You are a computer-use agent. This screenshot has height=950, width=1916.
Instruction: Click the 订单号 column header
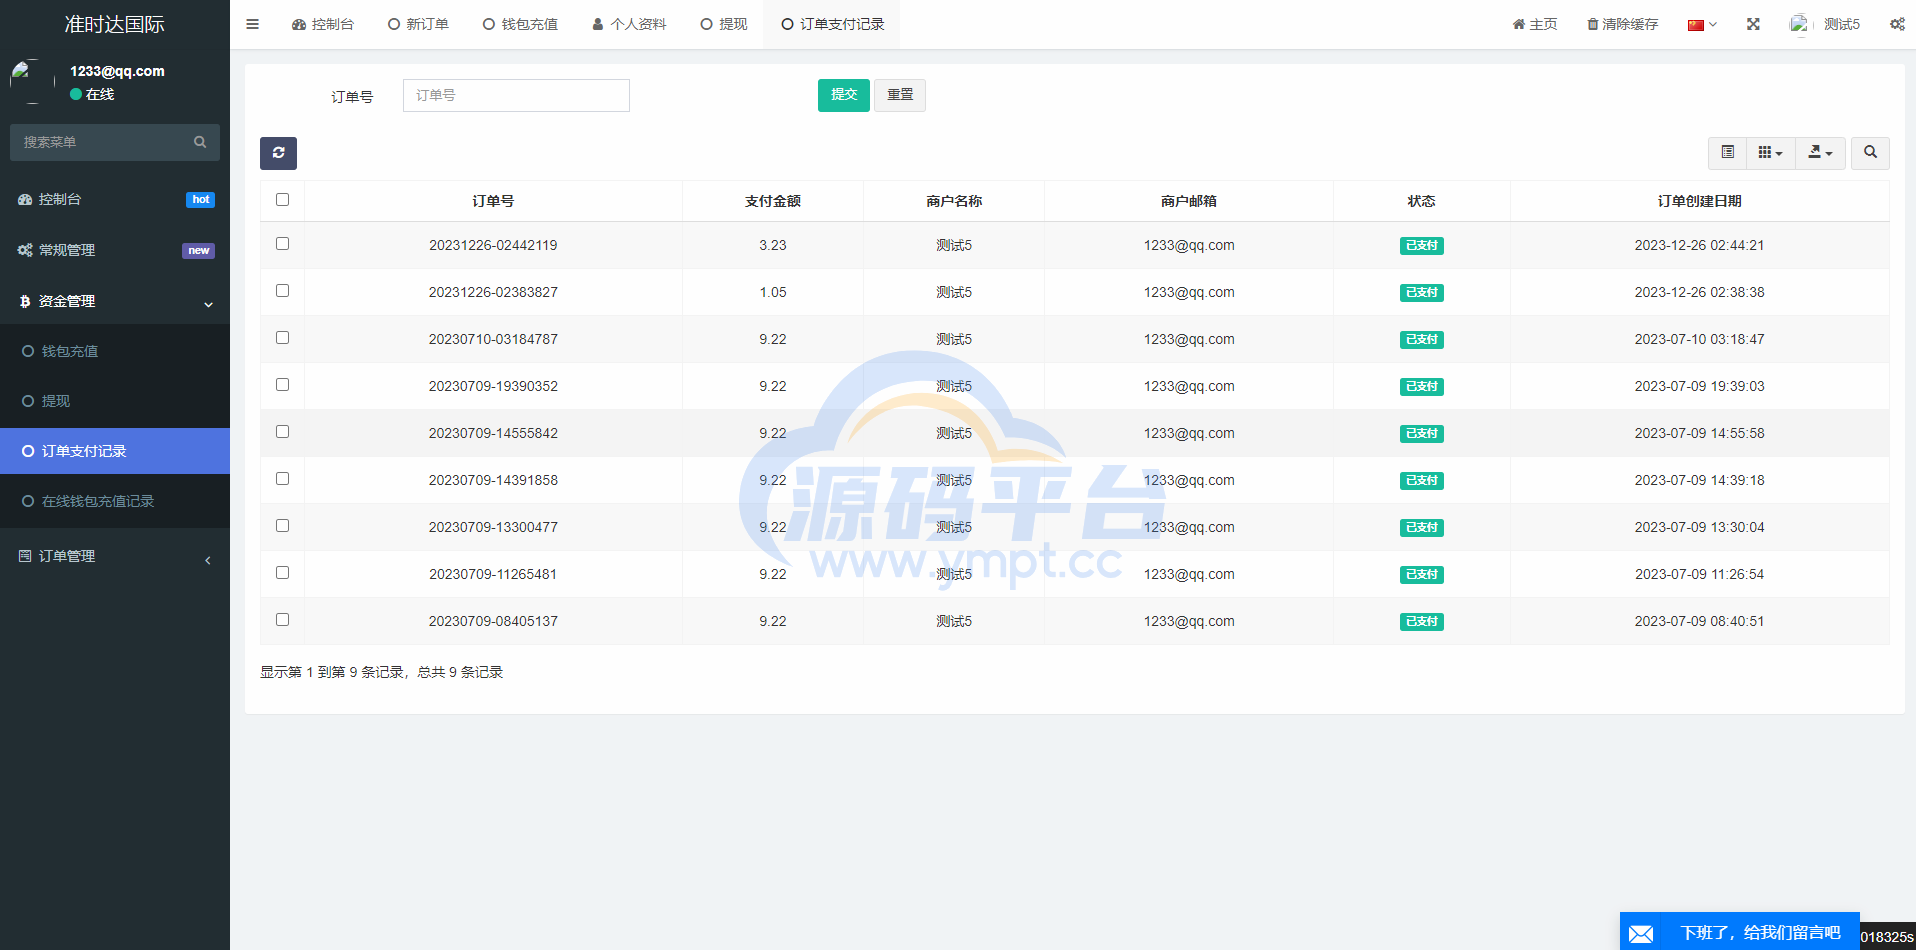click(493, 201)
